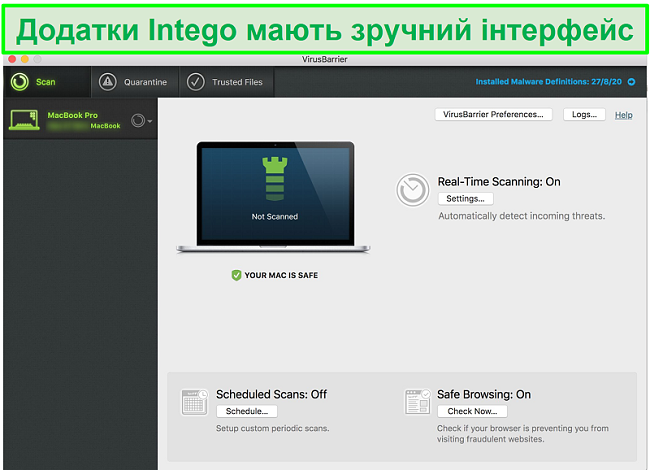
Task: Click the Trusted Files checkmark icon
Action: pyautogui.click(x=196, y=82)
